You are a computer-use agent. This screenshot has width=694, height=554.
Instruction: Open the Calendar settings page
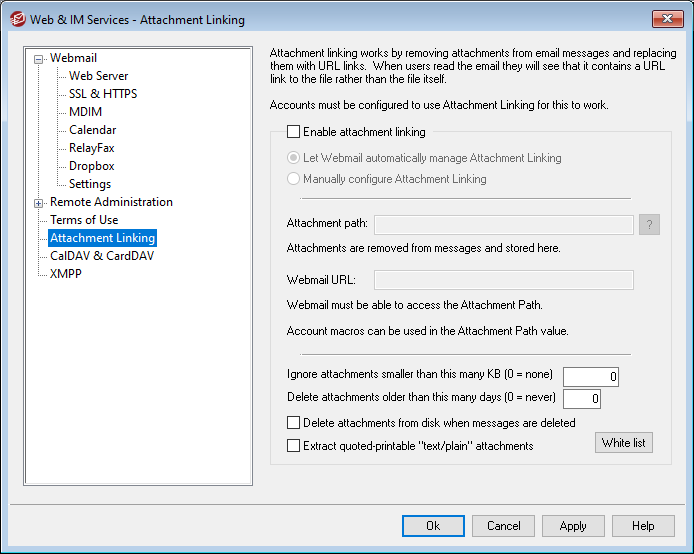click(x=93, y=130)
